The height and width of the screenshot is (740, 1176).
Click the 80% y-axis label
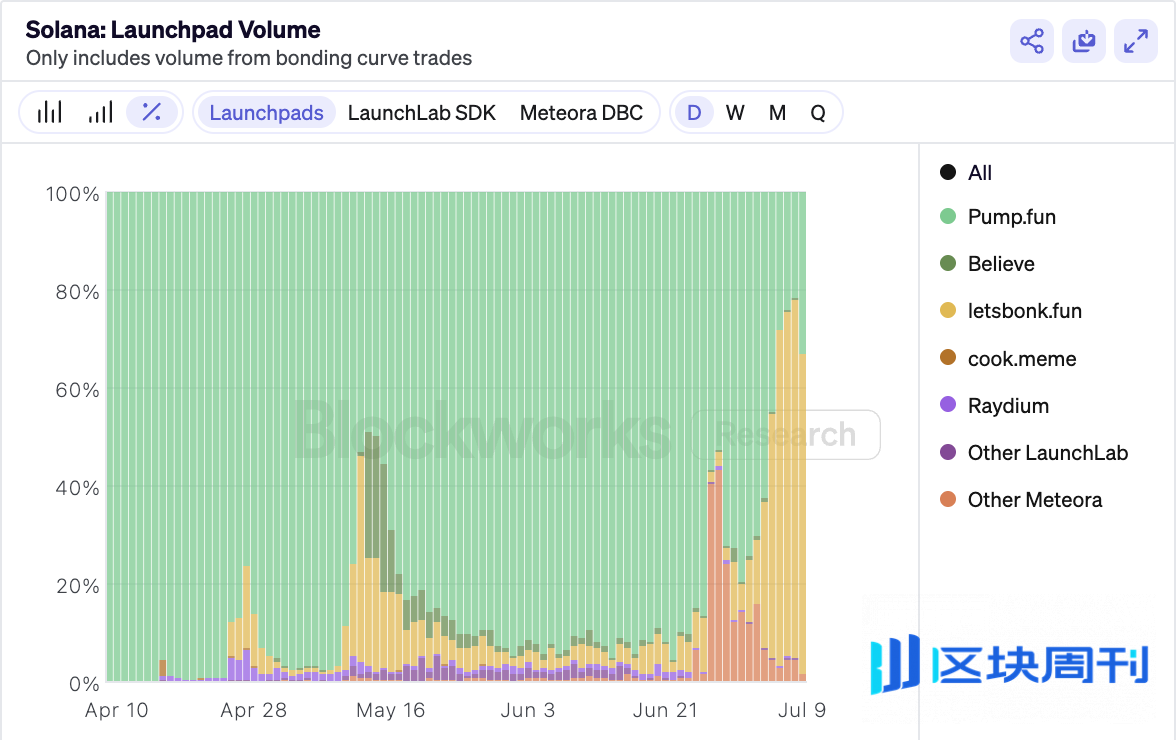tap(77, 292)
